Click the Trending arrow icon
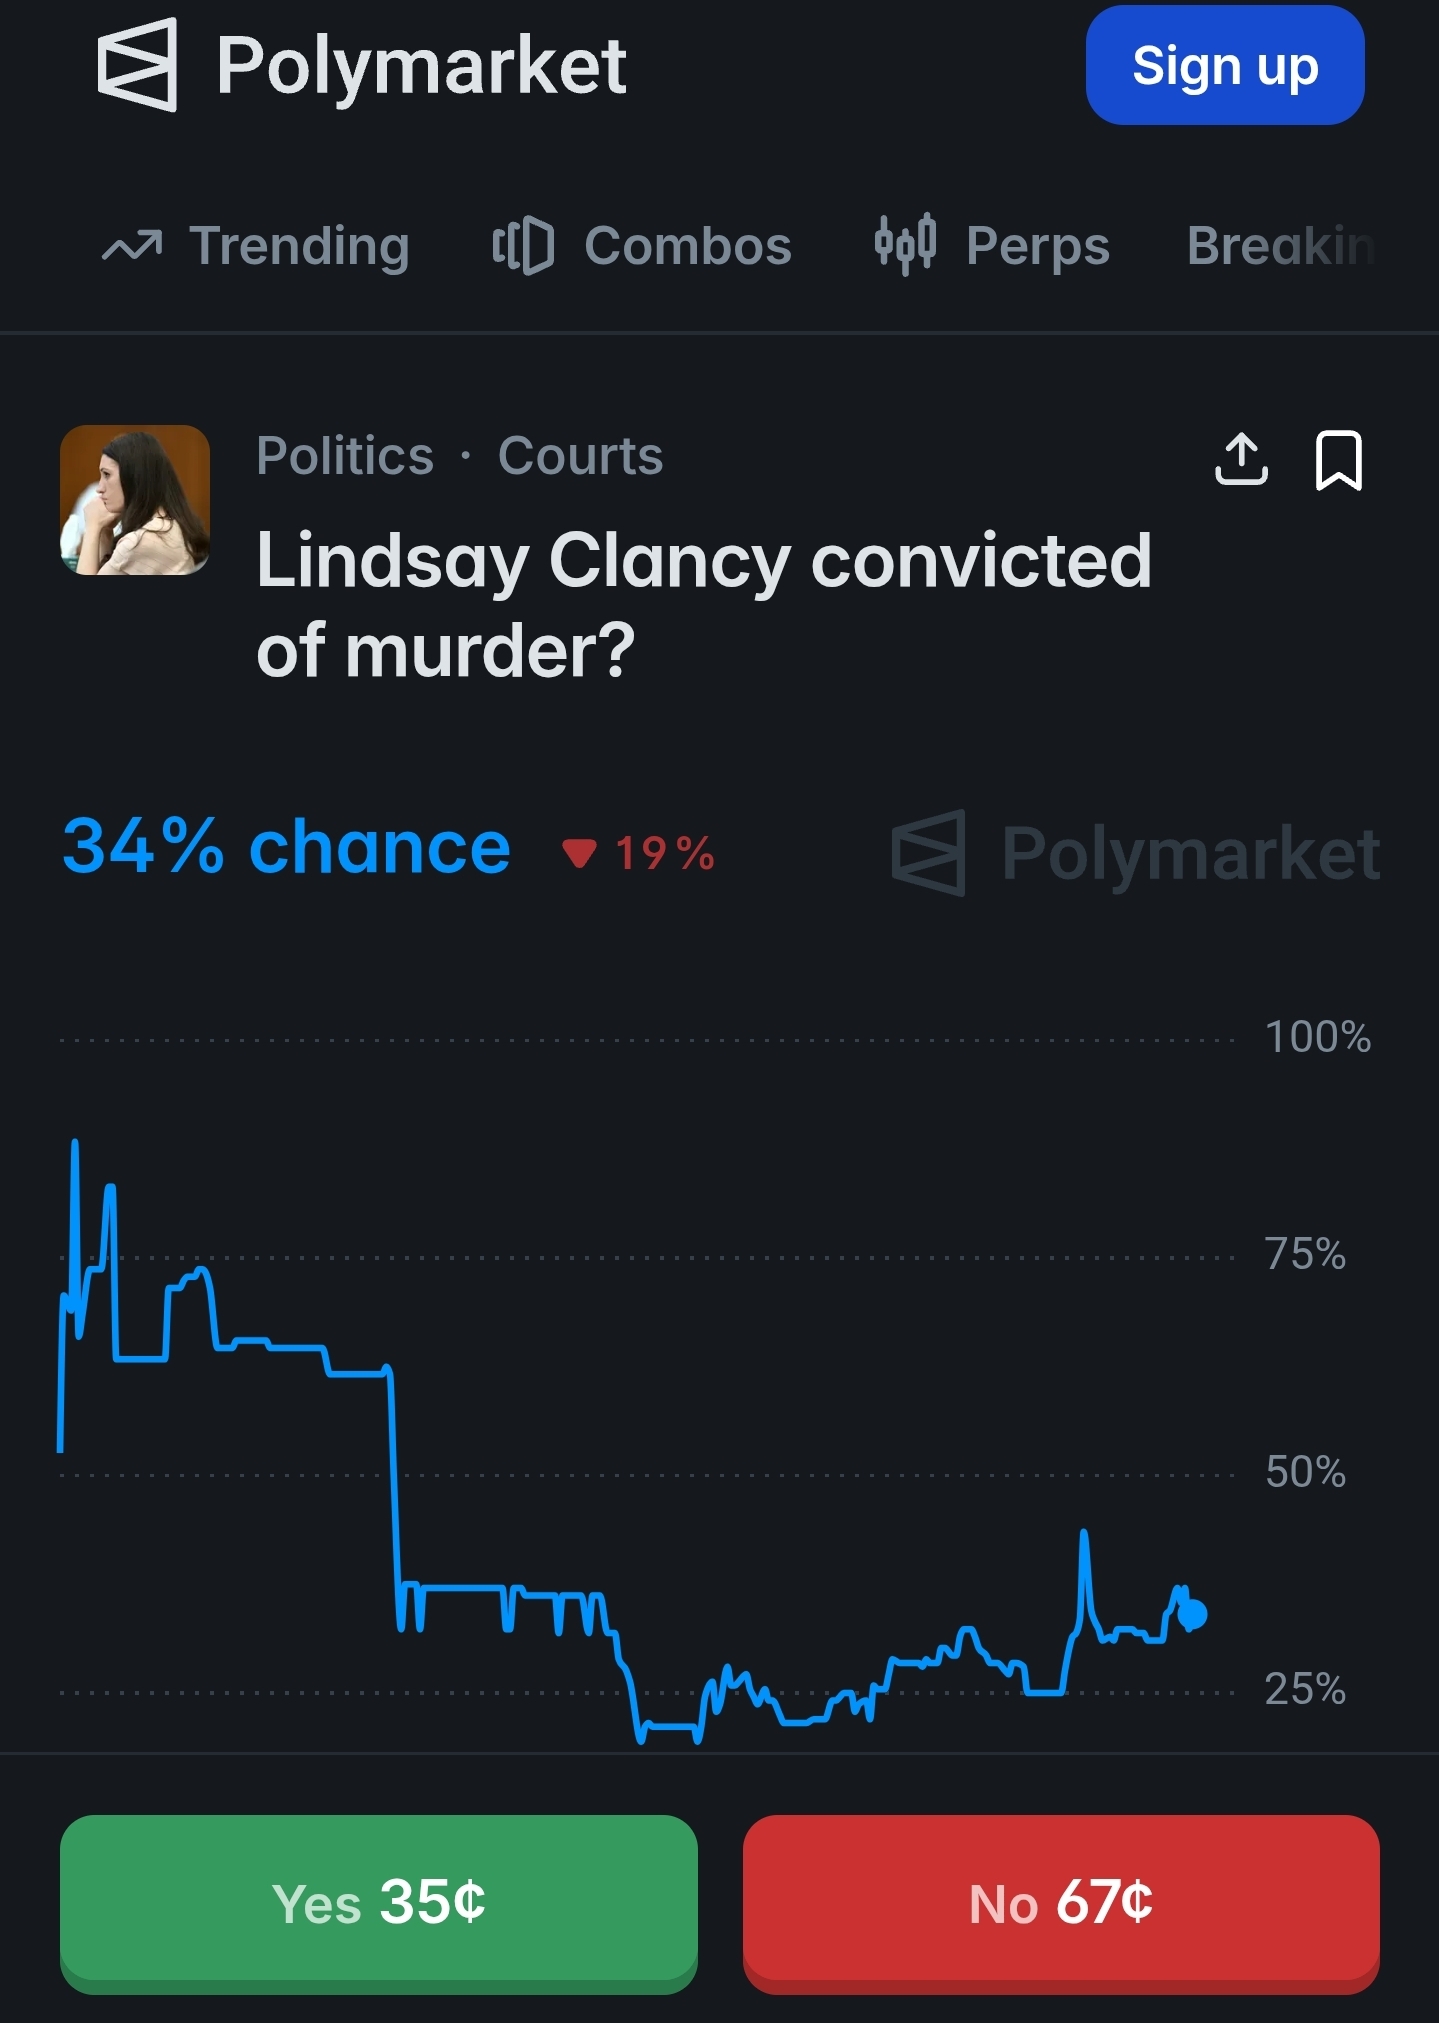Viewport: 1439px width, 2023px height. click(132, 246)
